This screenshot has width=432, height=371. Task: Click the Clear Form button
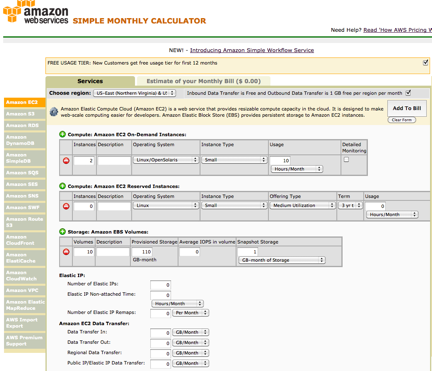402,120
